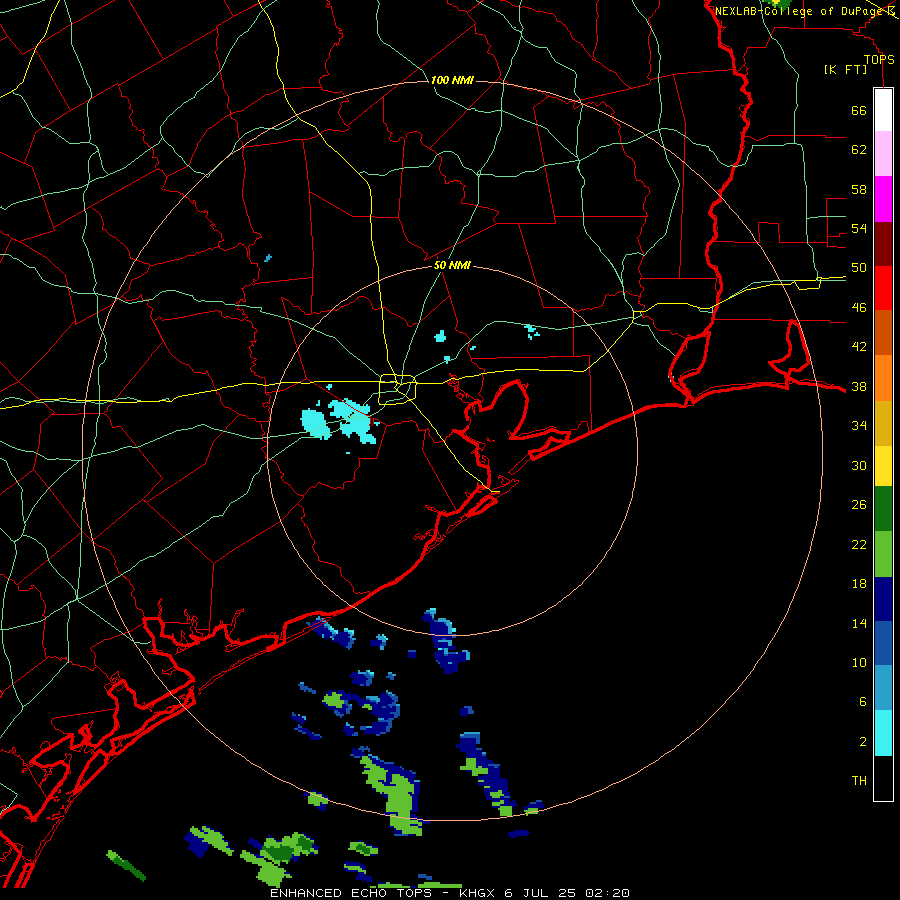Click the '66' legend value label
This screenshot has height=900, width=900.
click(x=859, y=111)
